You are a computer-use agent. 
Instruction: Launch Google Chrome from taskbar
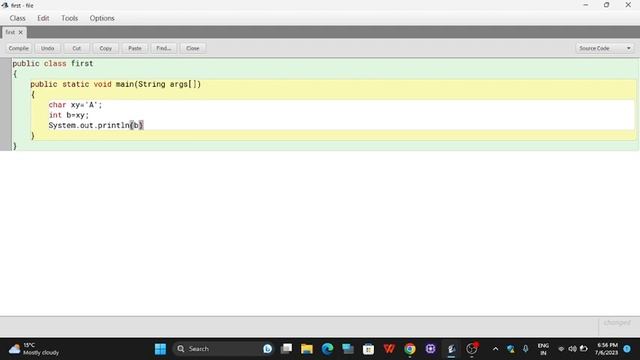tap(410, 349)
